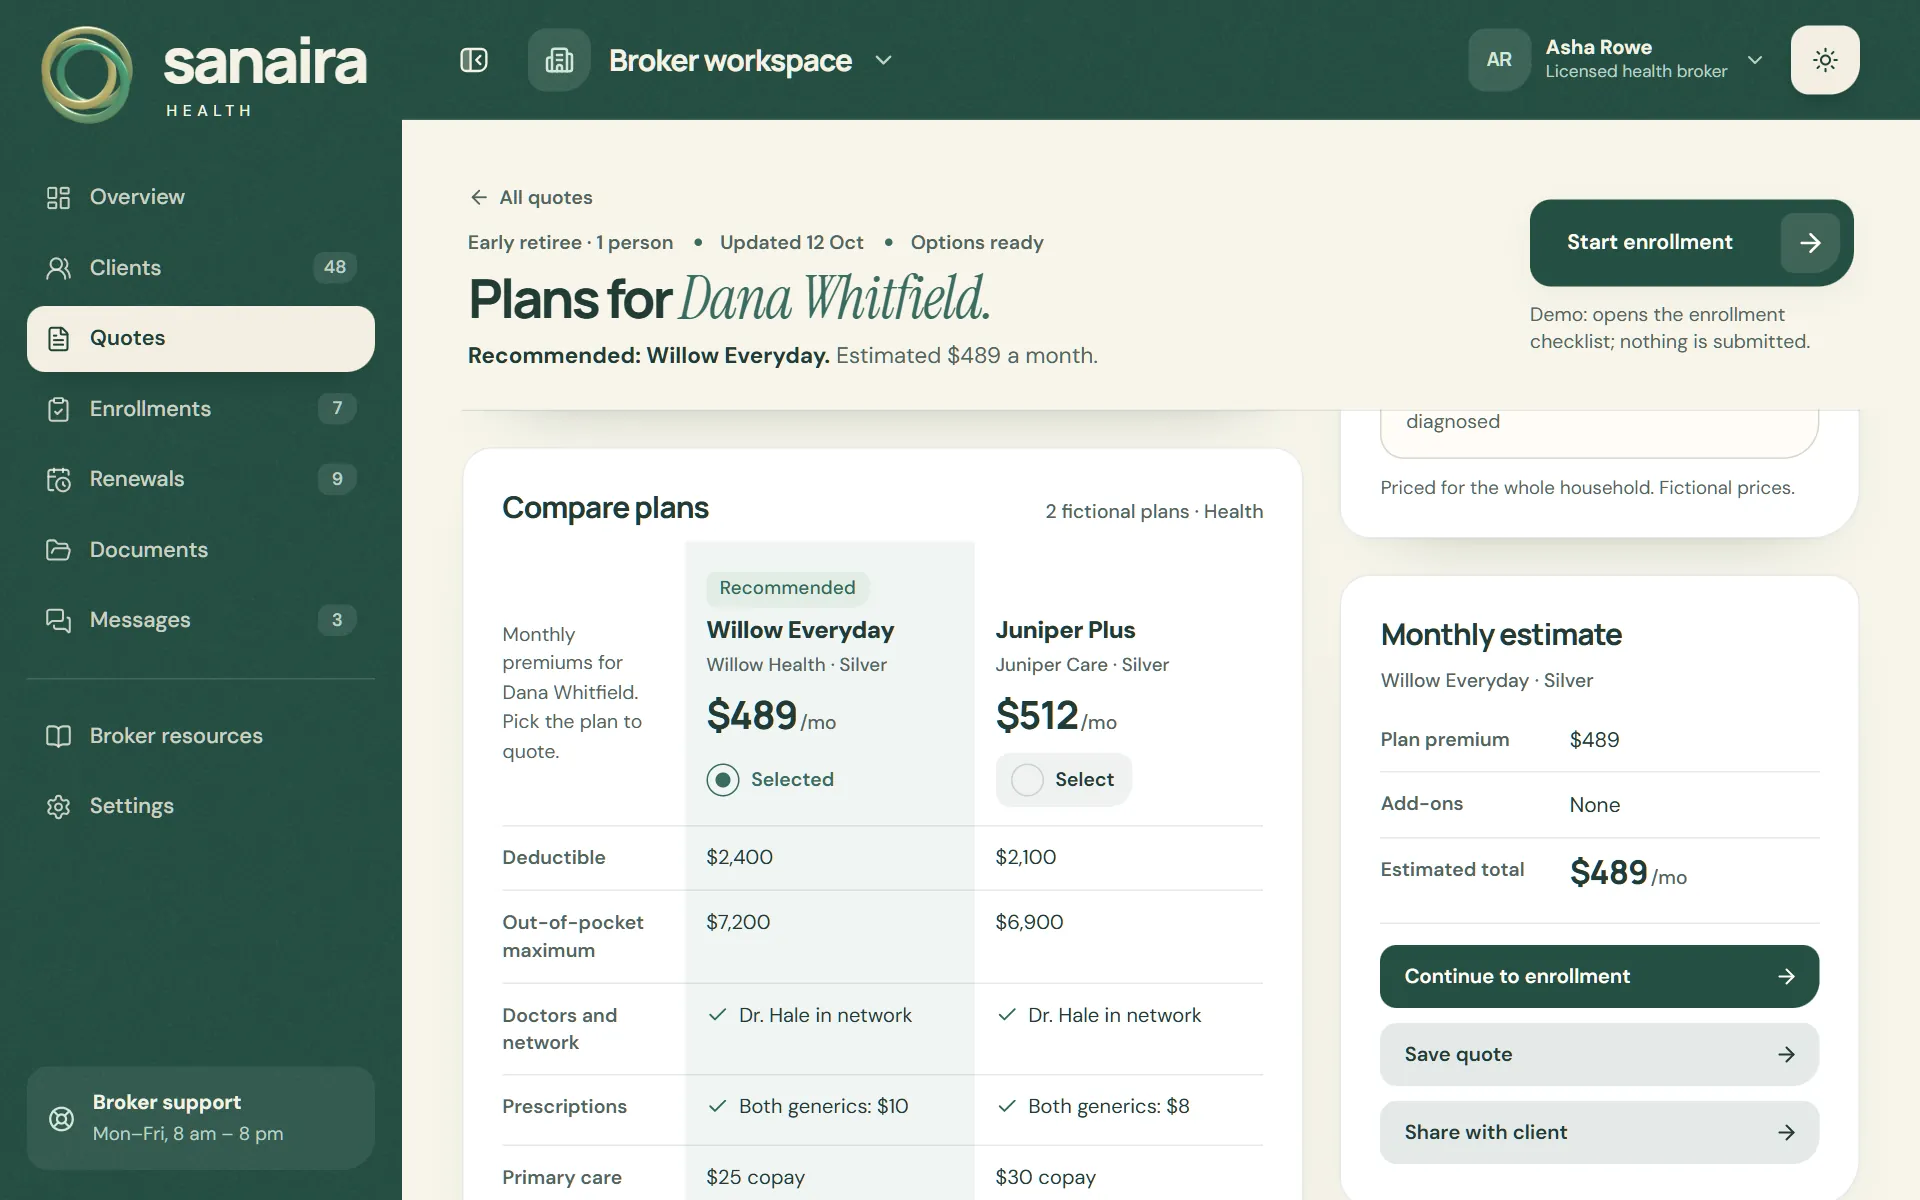The width and height of the screenshot is (1920, 1200).
Task: Click the Enrollments badge showing 7
Action: 337,408
